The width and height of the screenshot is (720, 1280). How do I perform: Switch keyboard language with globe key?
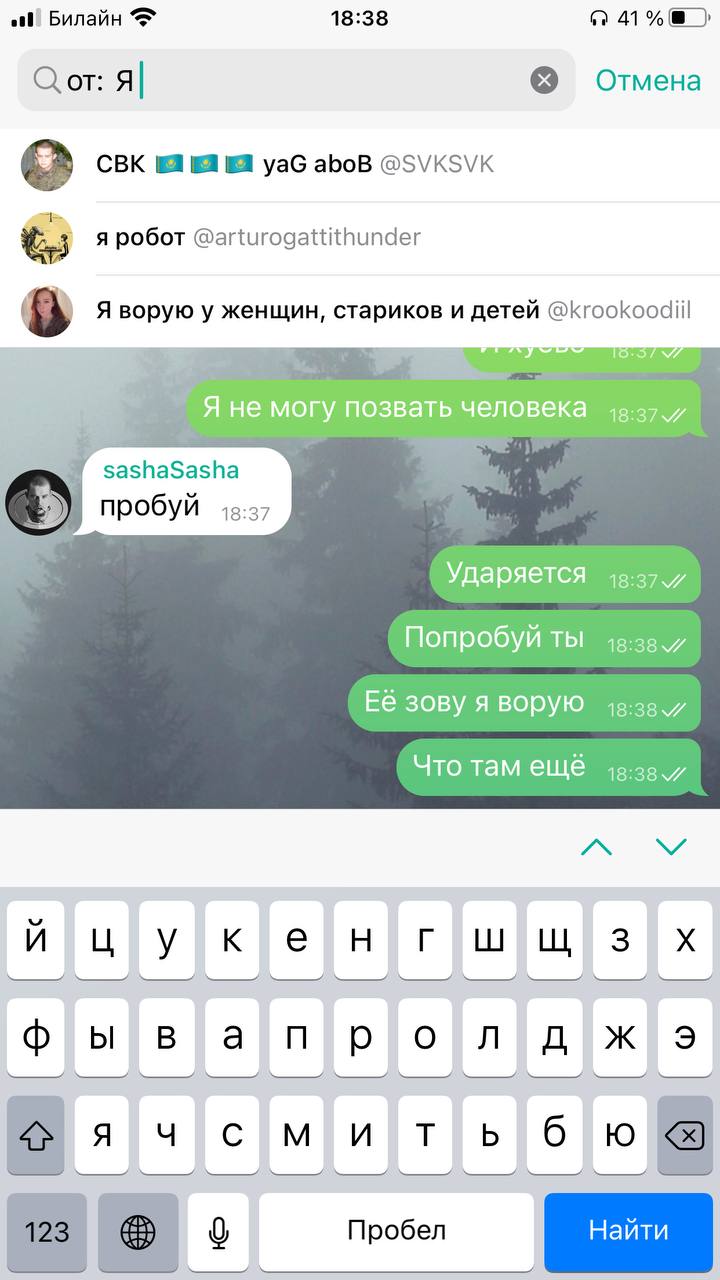tap(138, 1232)
